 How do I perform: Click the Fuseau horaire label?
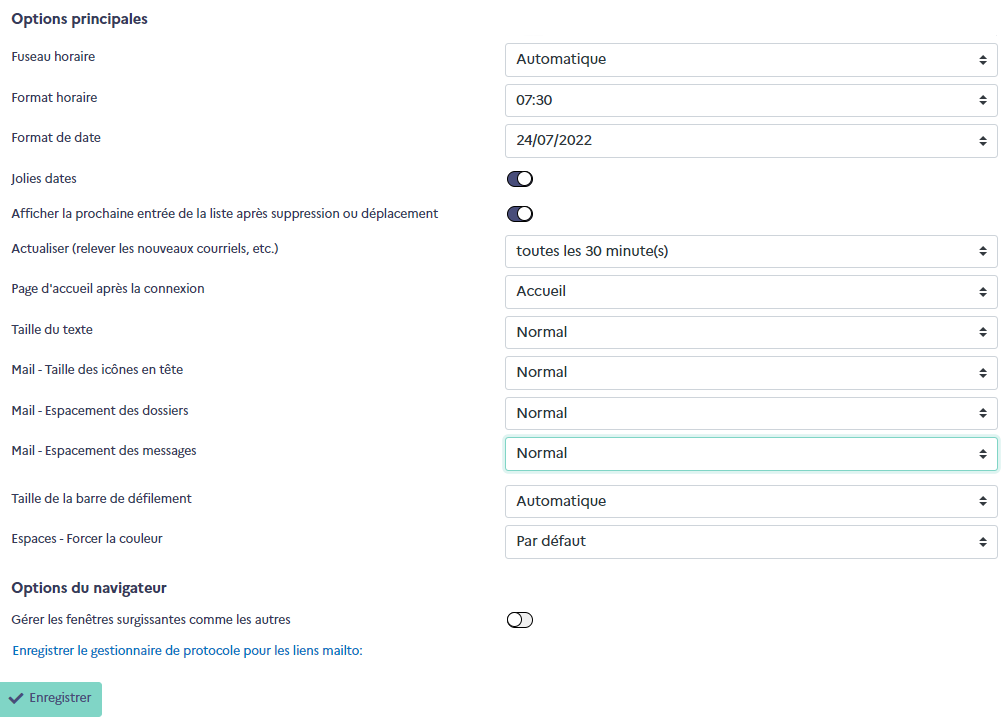[53, 56]
